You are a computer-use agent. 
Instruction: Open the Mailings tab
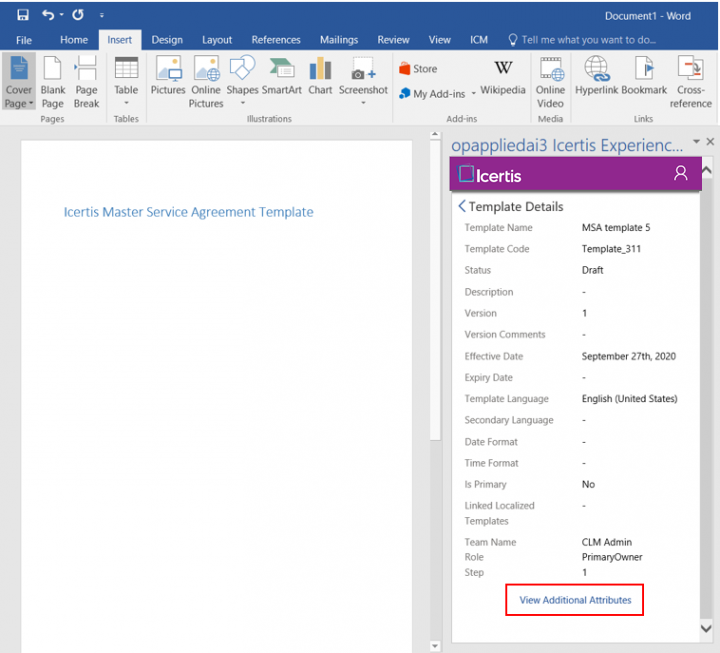[339, 40]
